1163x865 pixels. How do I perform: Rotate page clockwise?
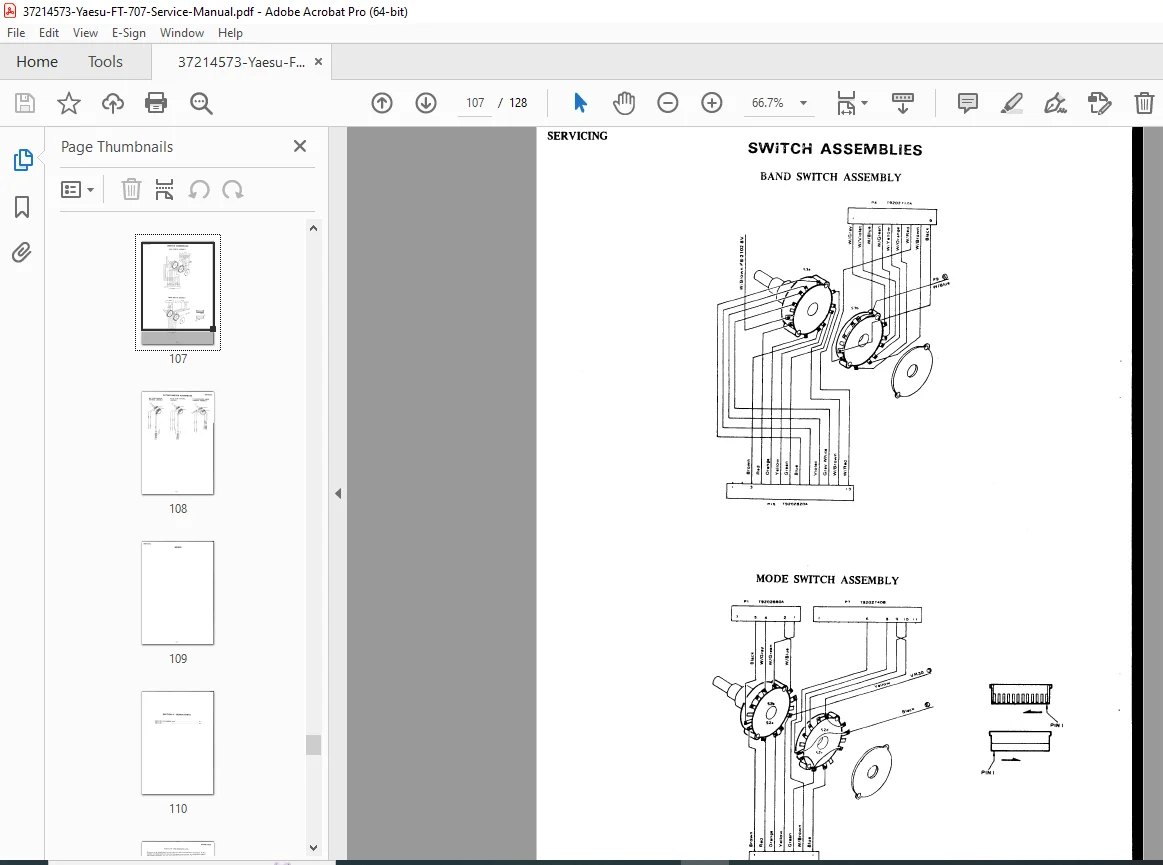(x=233, y=190)
